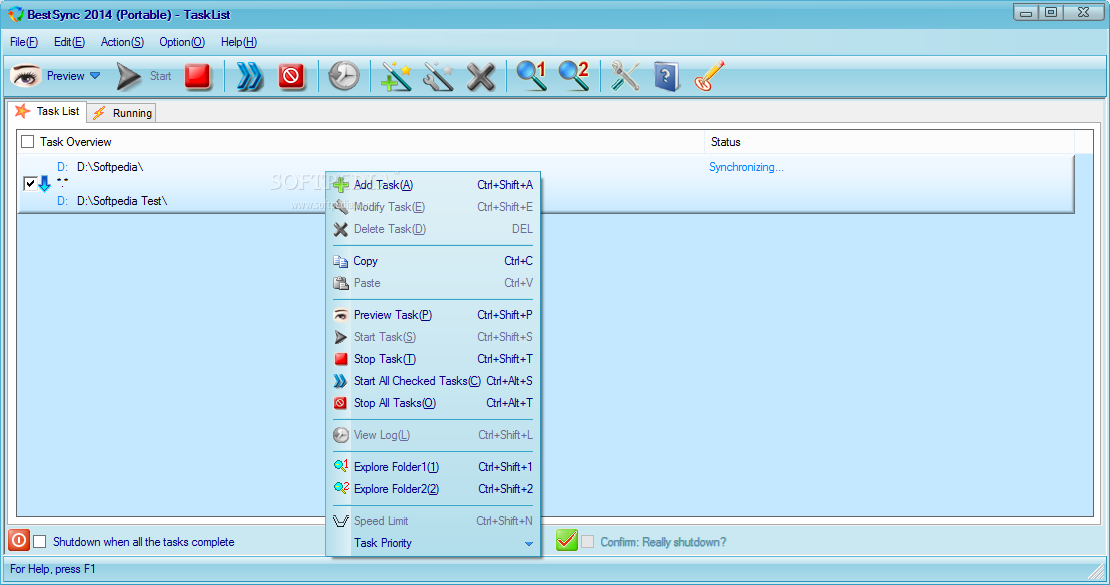Toggle Confirm: Really shutdown? checkbox
The image size is (1110, 585).
coord(588,542)
